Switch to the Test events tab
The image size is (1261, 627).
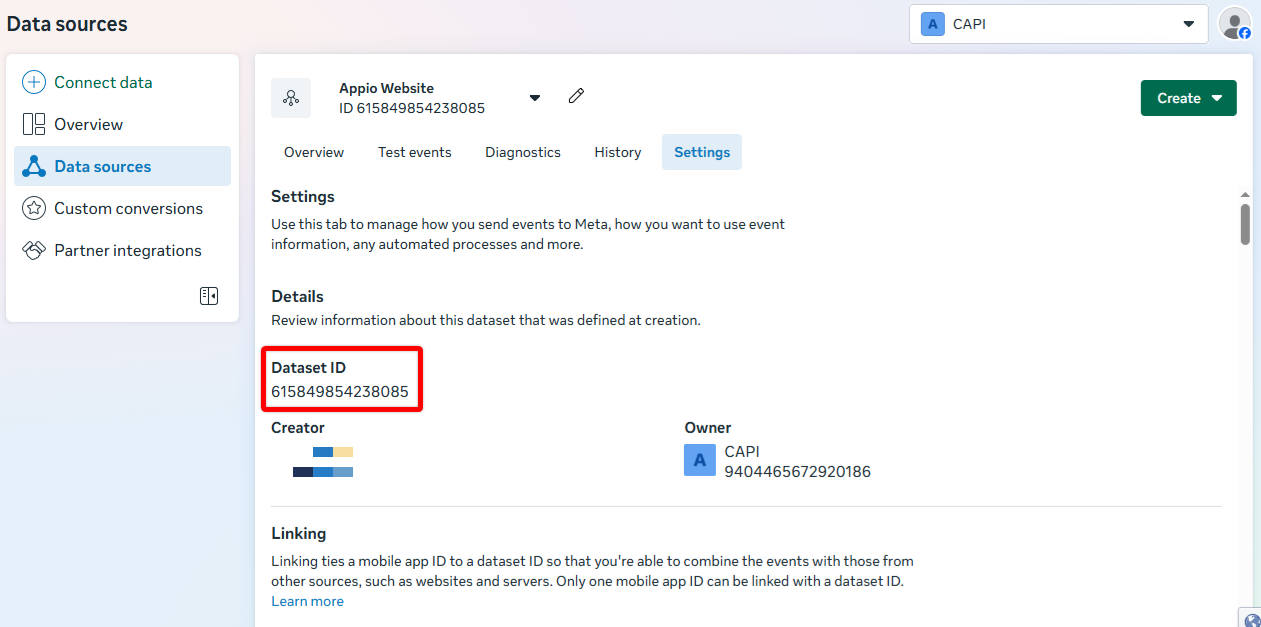pyautogui.click(x=415, y=152)
